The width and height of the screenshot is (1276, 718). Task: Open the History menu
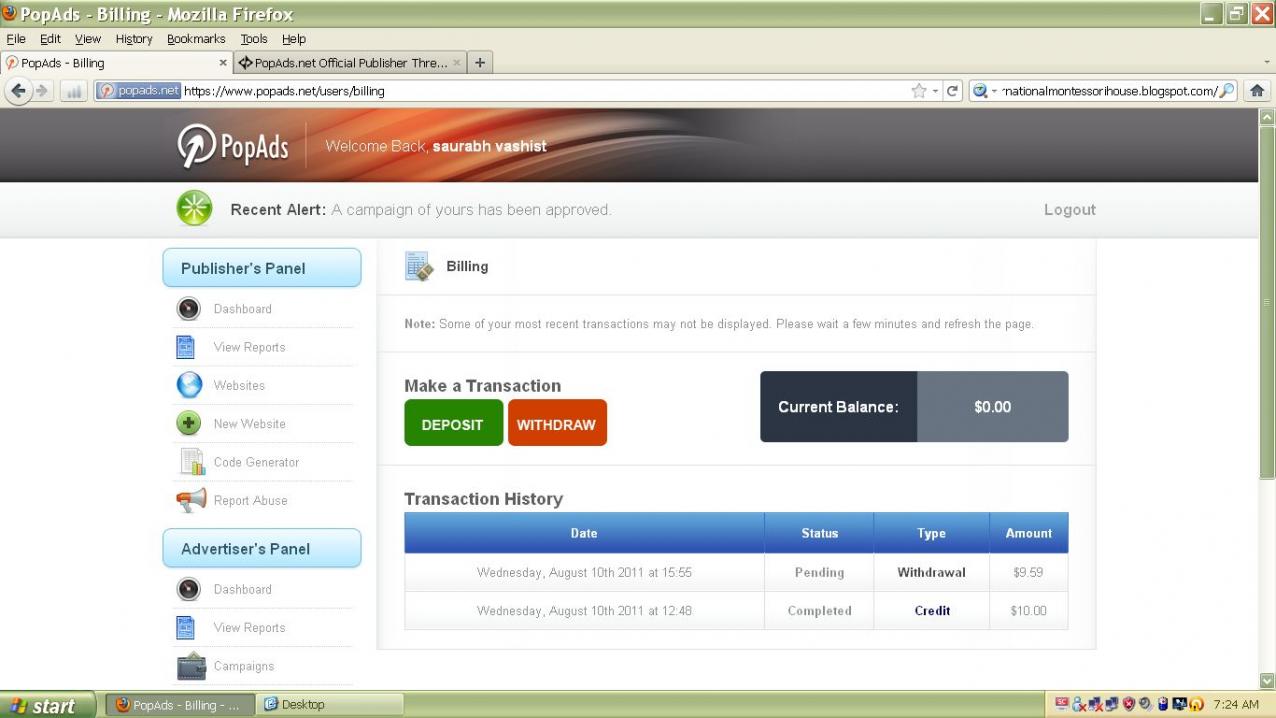(x=134, y=39)
